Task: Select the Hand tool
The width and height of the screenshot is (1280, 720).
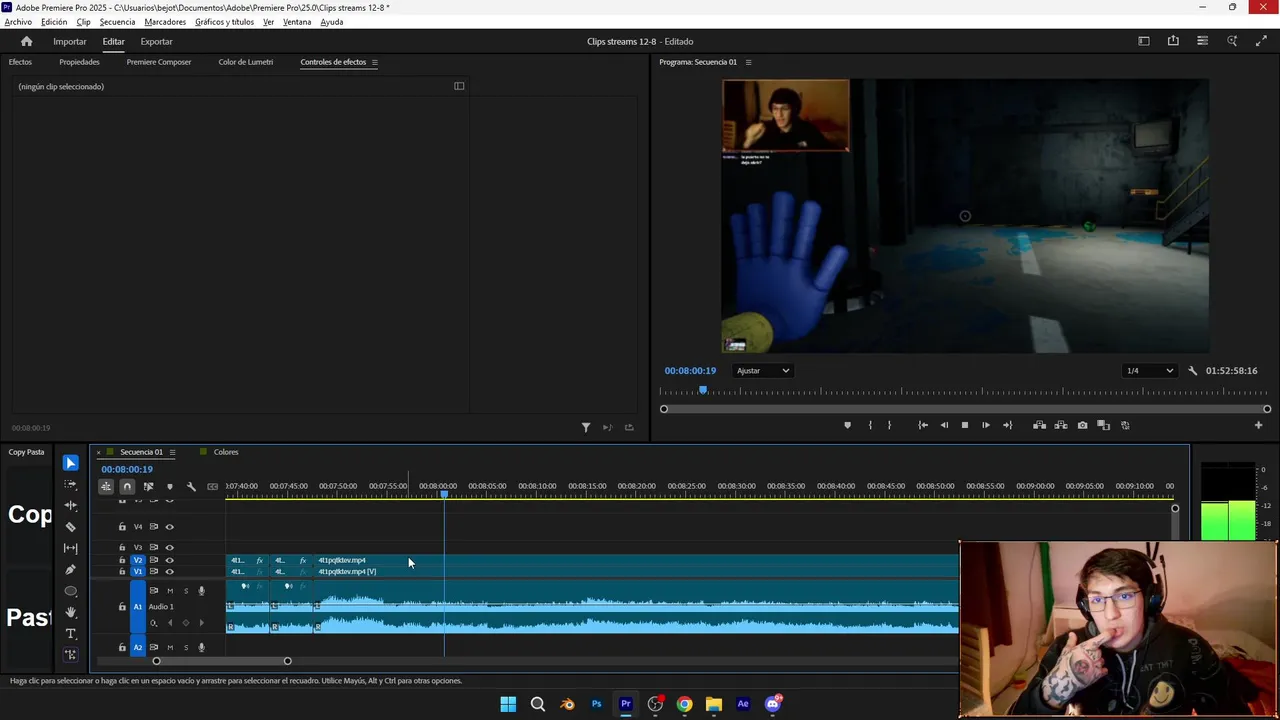Action: click(70, 612)
